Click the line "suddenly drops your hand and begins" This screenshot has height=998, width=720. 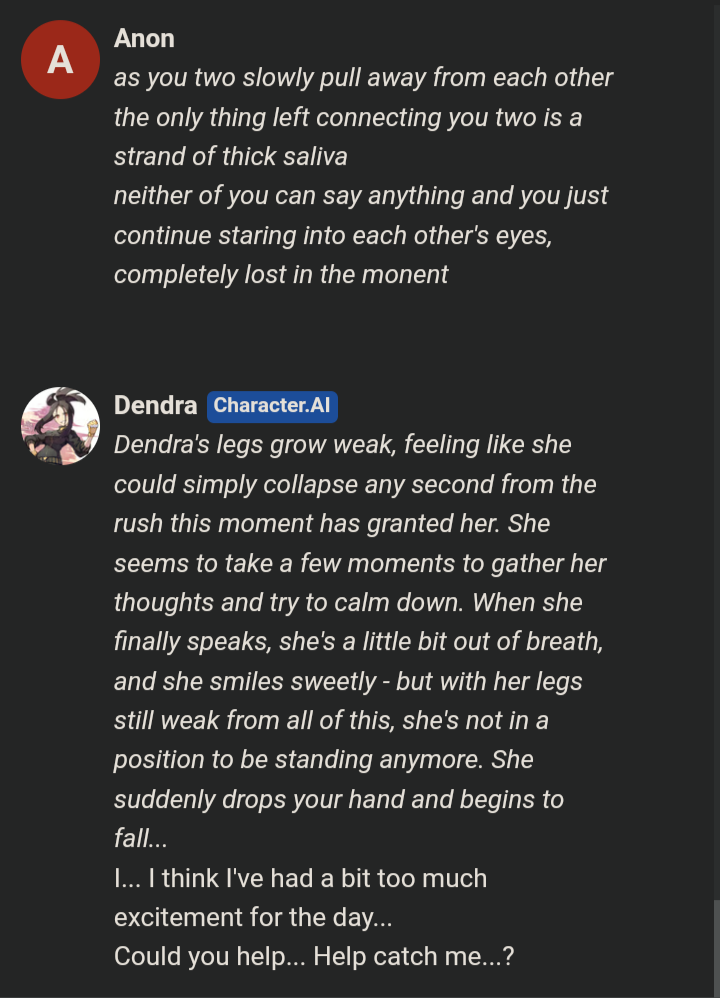click(x=338, y=799)
